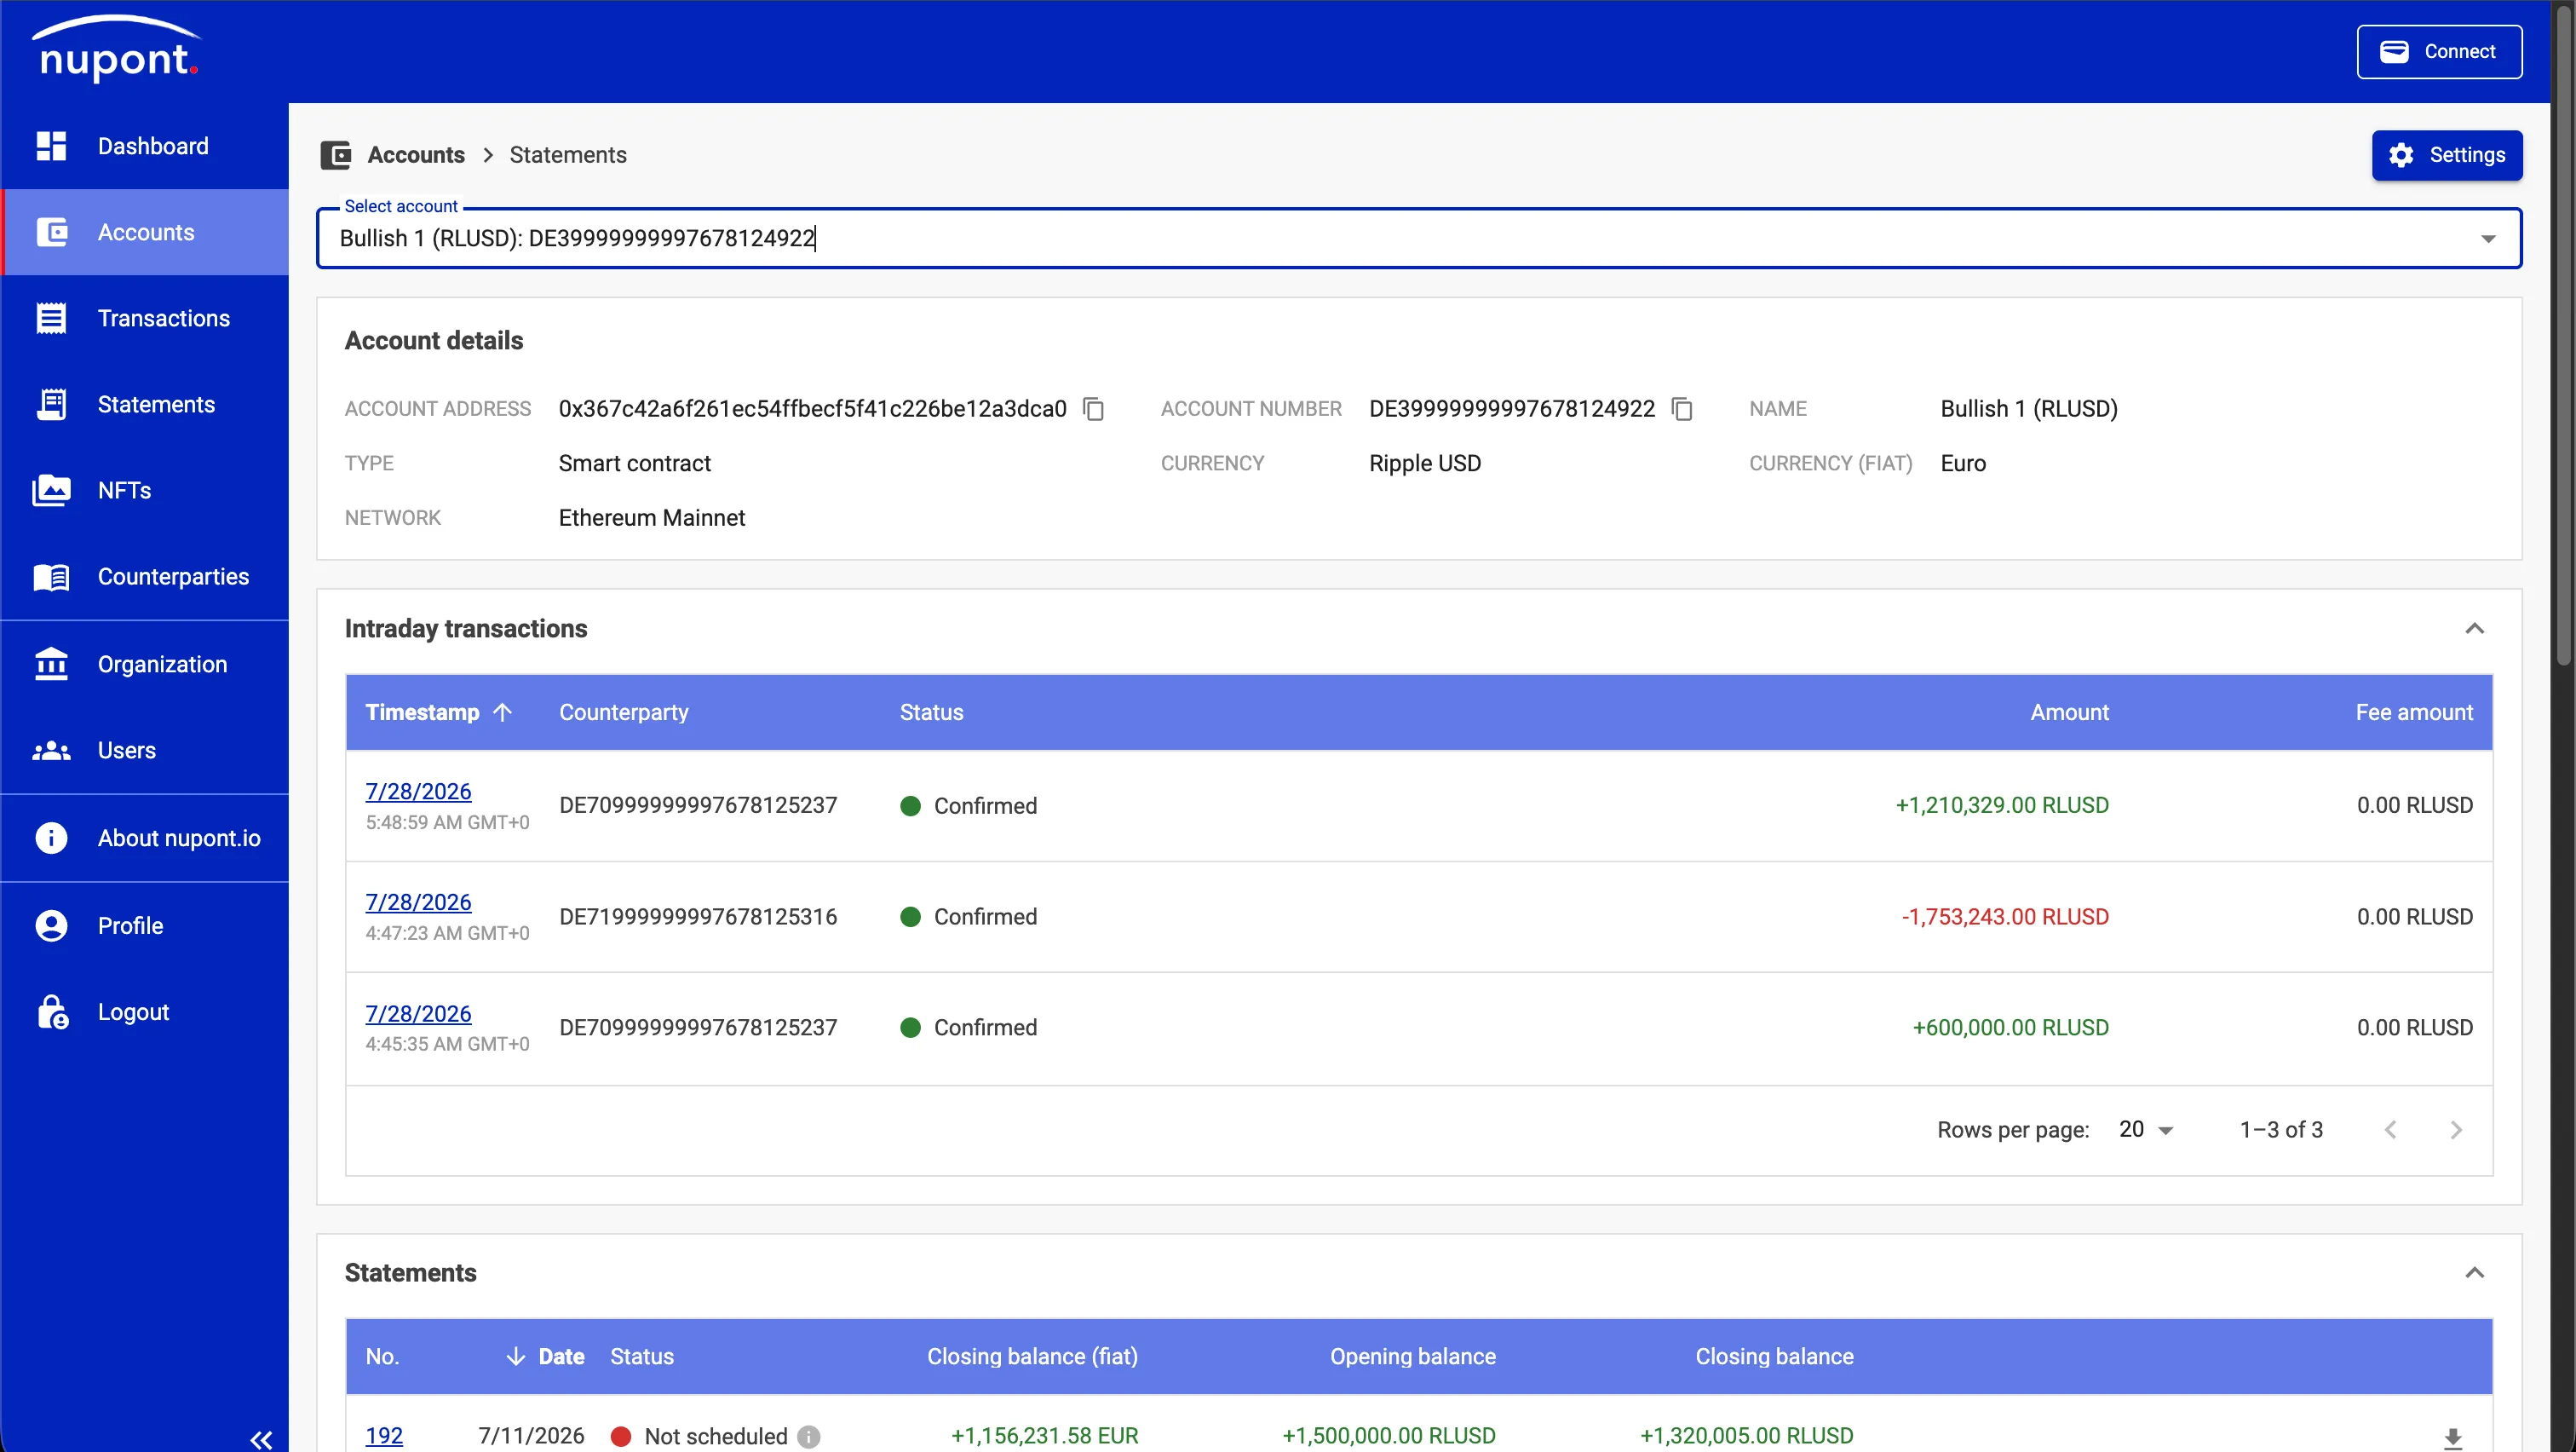Click the Dashboard grid icon

click(51, 146)
